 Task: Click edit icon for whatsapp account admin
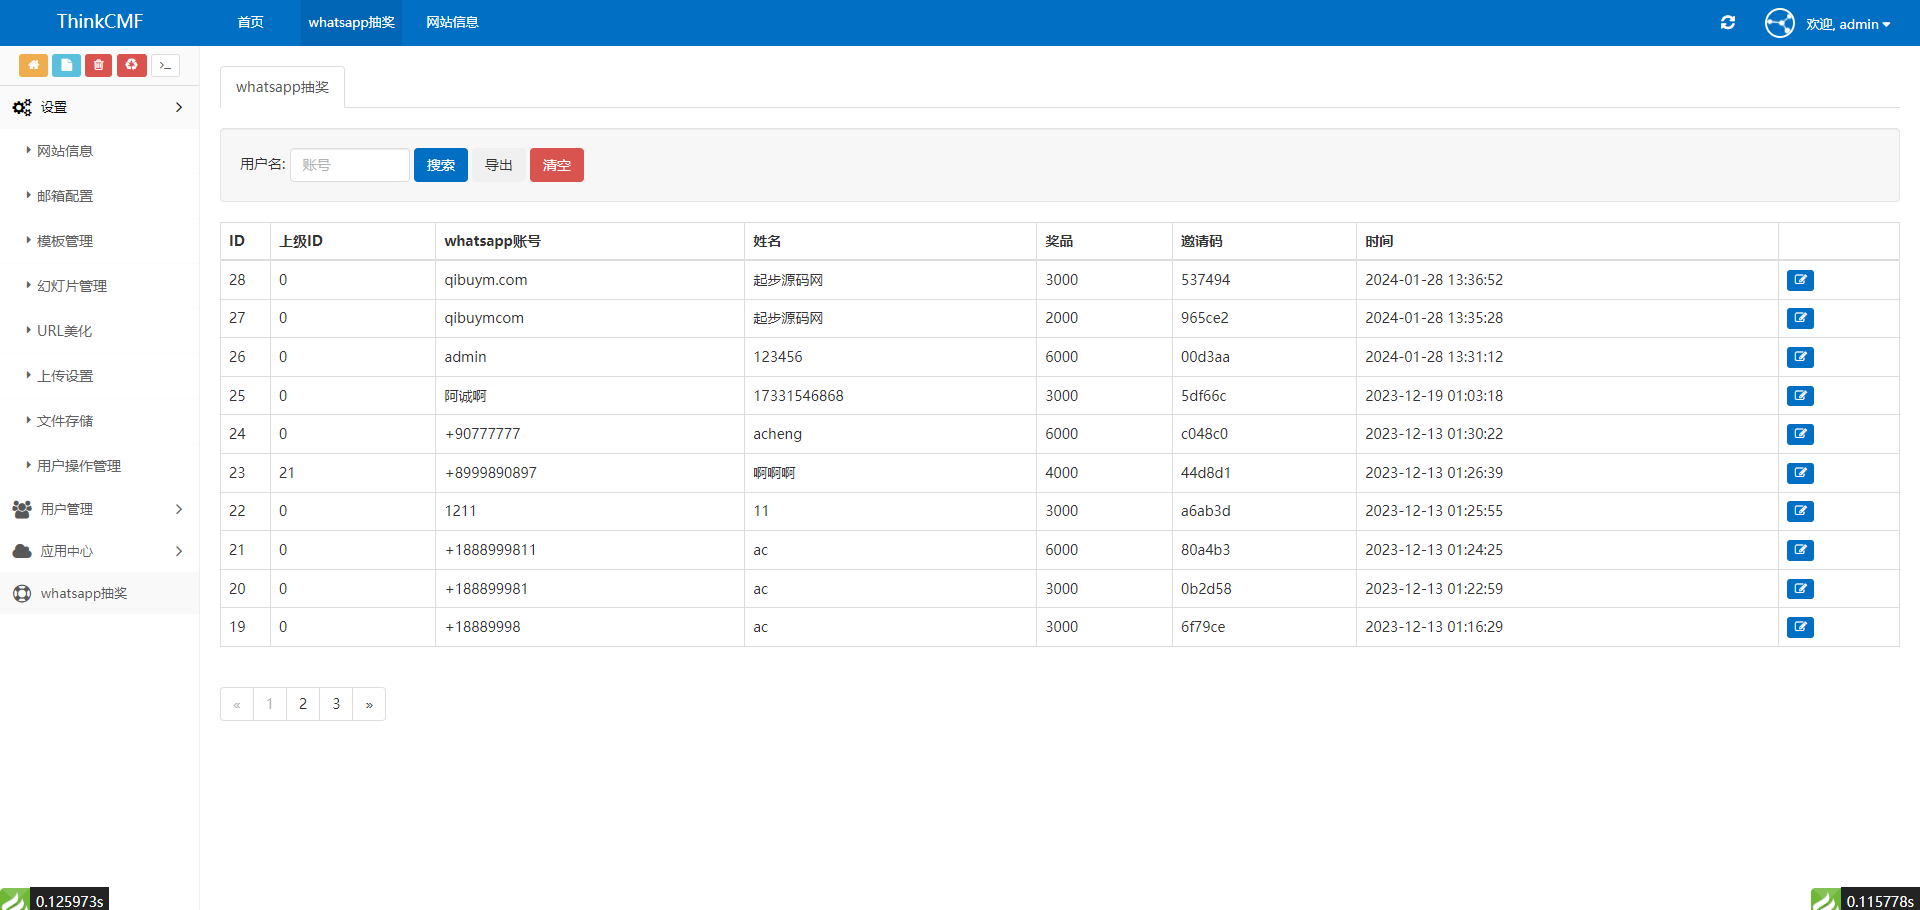[1800, 357]
